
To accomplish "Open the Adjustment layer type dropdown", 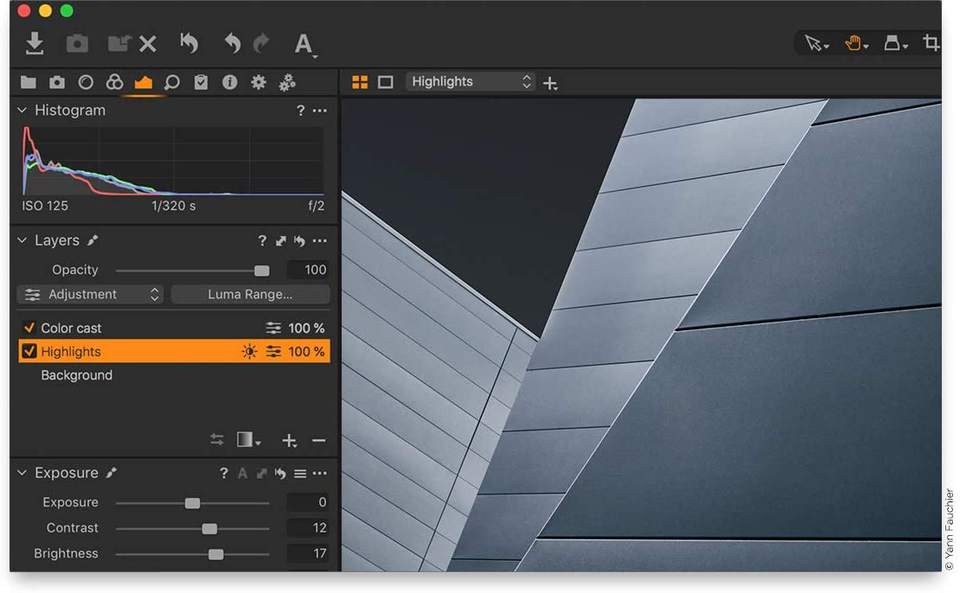I will pyautogui.click(x=92, y=294).
